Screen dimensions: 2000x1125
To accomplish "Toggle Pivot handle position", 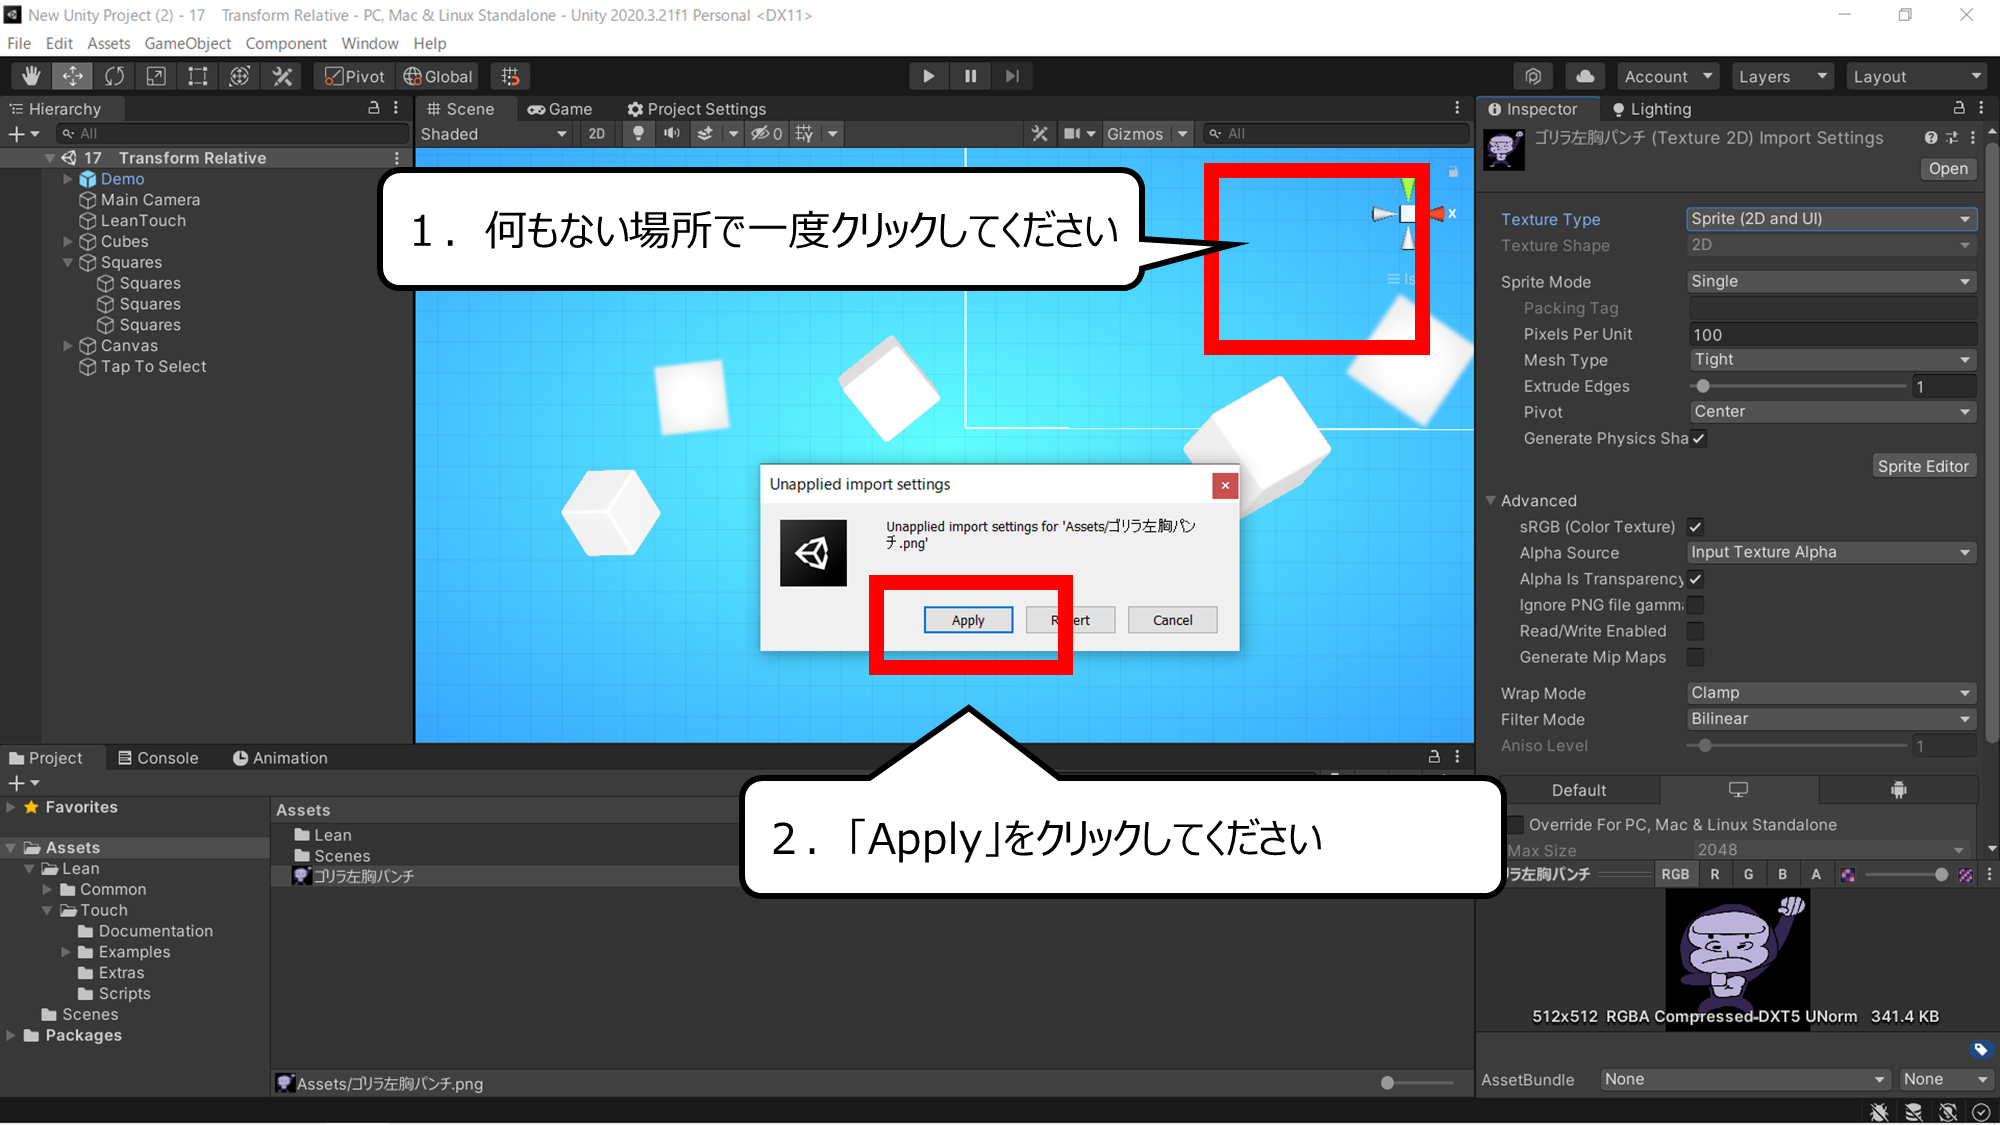I will [355, 76].
